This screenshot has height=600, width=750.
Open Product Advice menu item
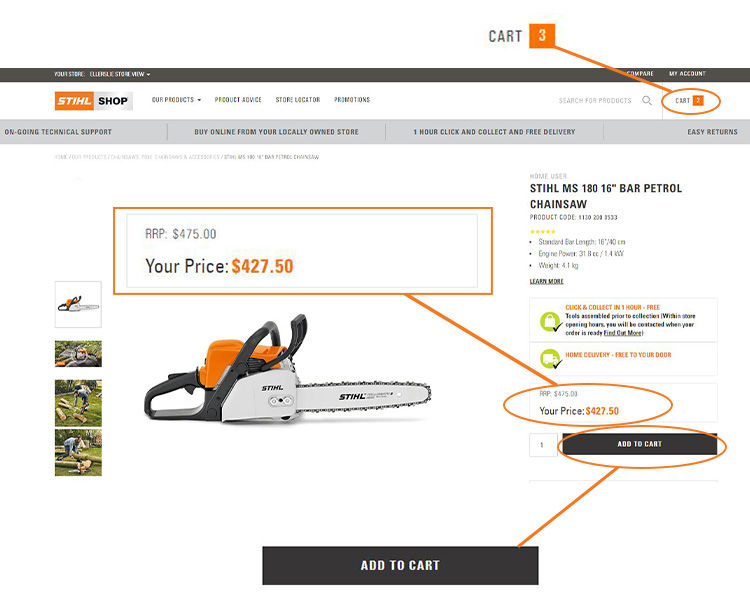point(238,100)
